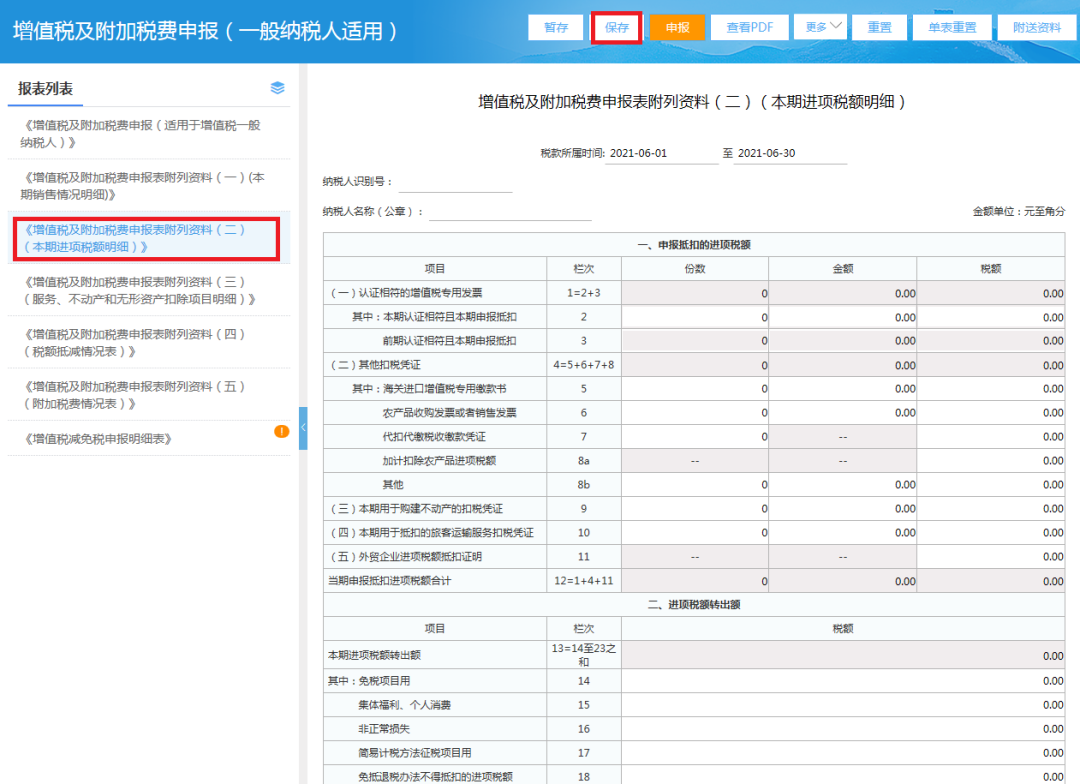Click the 单表重置 button
This screenshot has width=1080, height=784.
952,28
